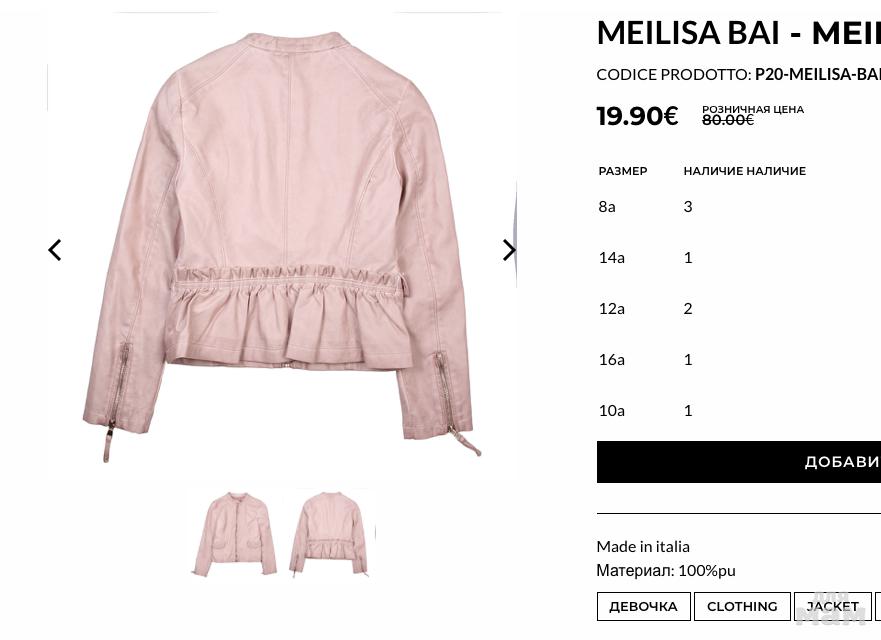Show the next product image
Screen dimensions: 881x640
pyautogui.click(x=508, y=250)
